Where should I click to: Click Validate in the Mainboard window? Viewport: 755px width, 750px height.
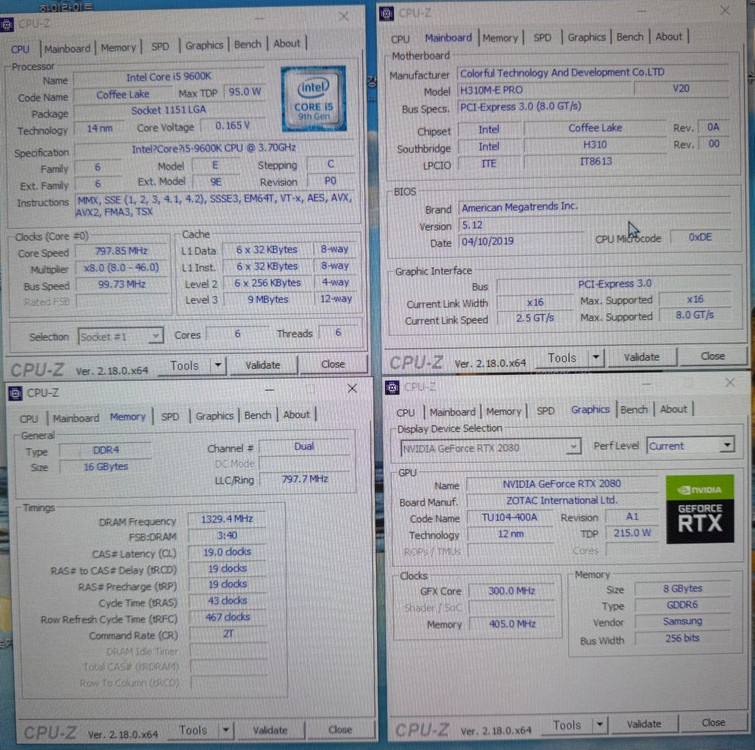[x=641, y=357]
